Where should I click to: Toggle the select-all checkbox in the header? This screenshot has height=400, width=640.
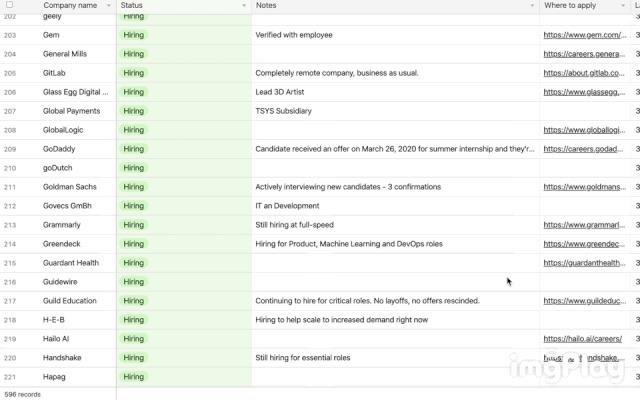coord(10,6)
